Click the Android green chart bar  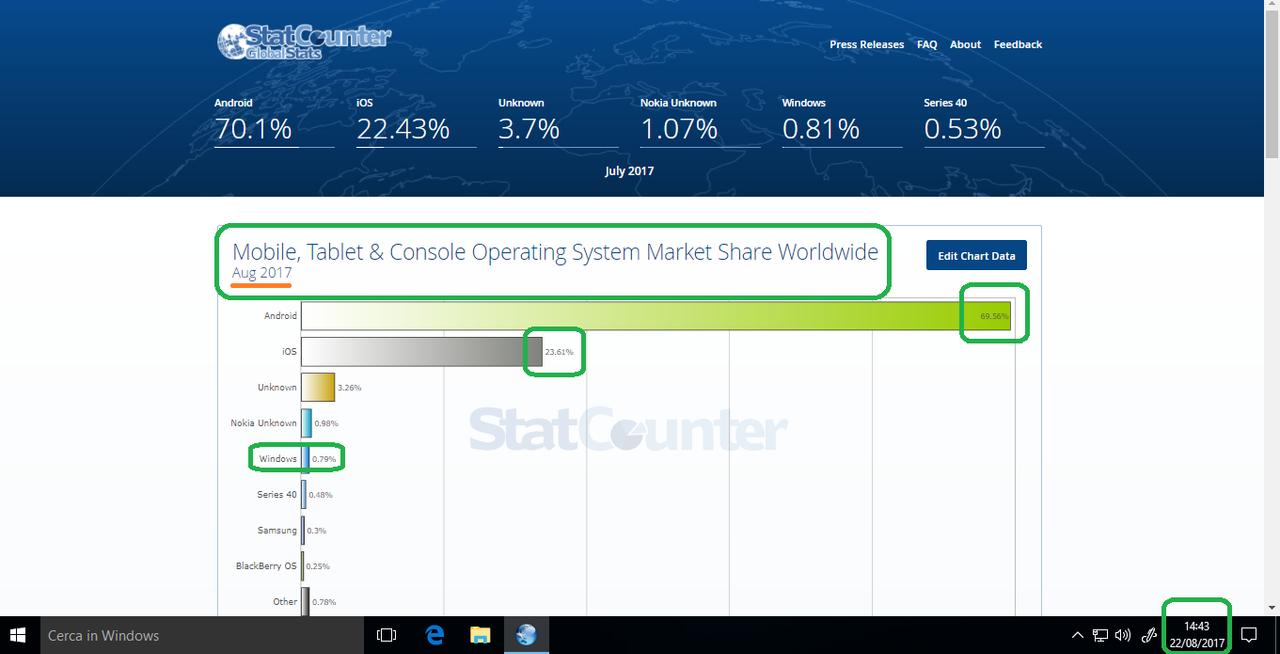click(656, 316)
